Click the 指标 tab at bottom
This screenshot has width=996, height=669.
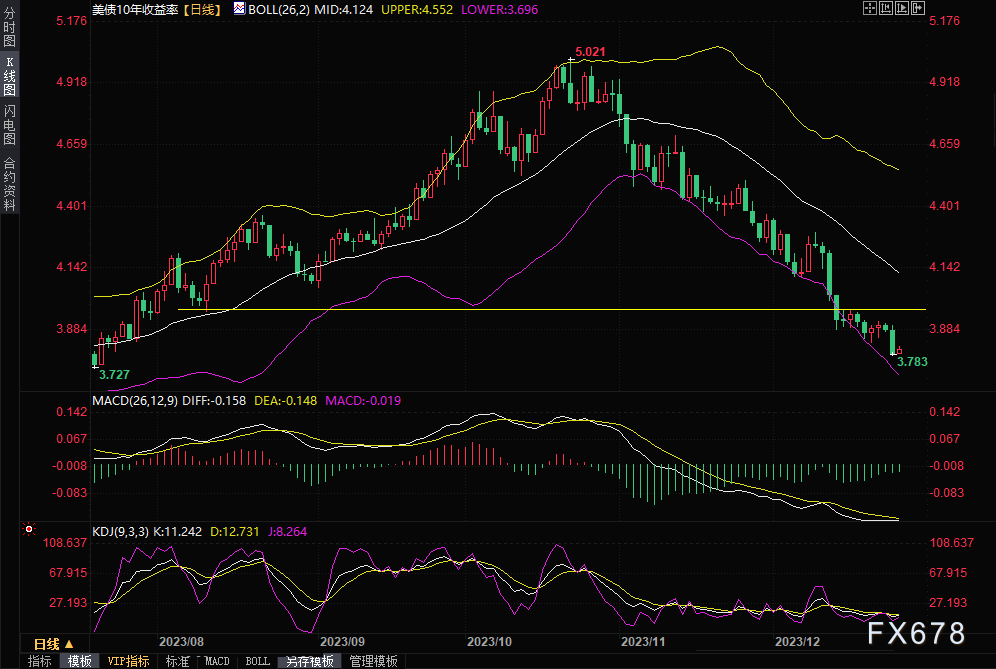tap(40, 661)
